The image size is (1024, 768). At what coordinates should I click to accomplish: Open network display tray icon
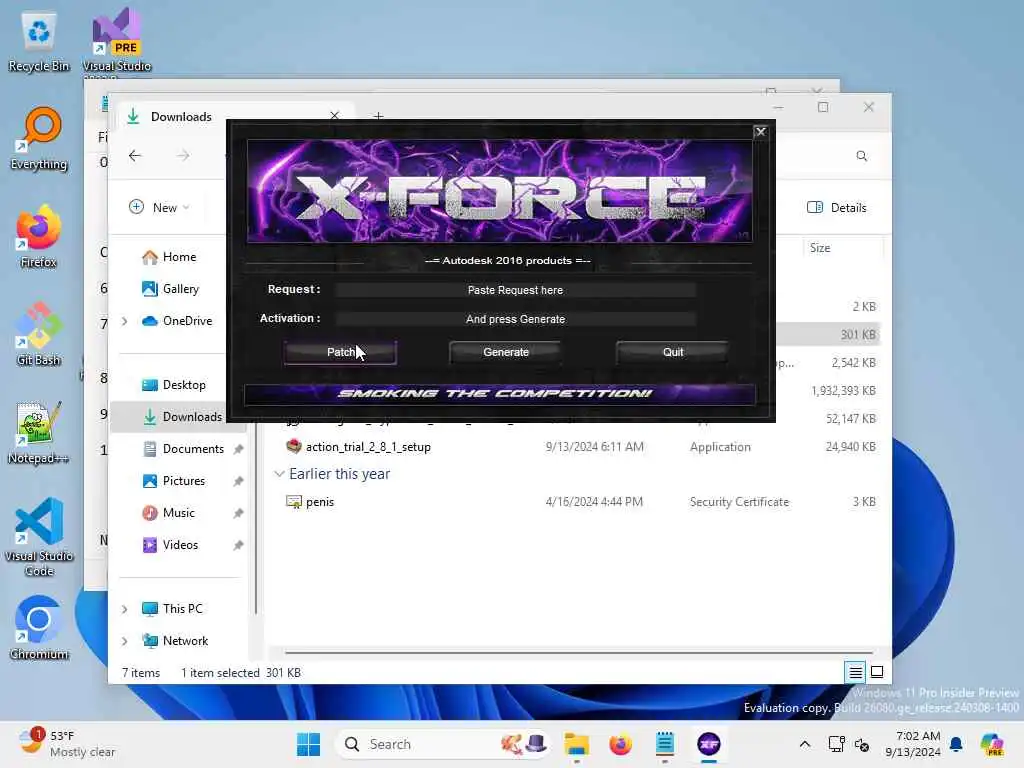pyautogui.click(x=836, y=744)
